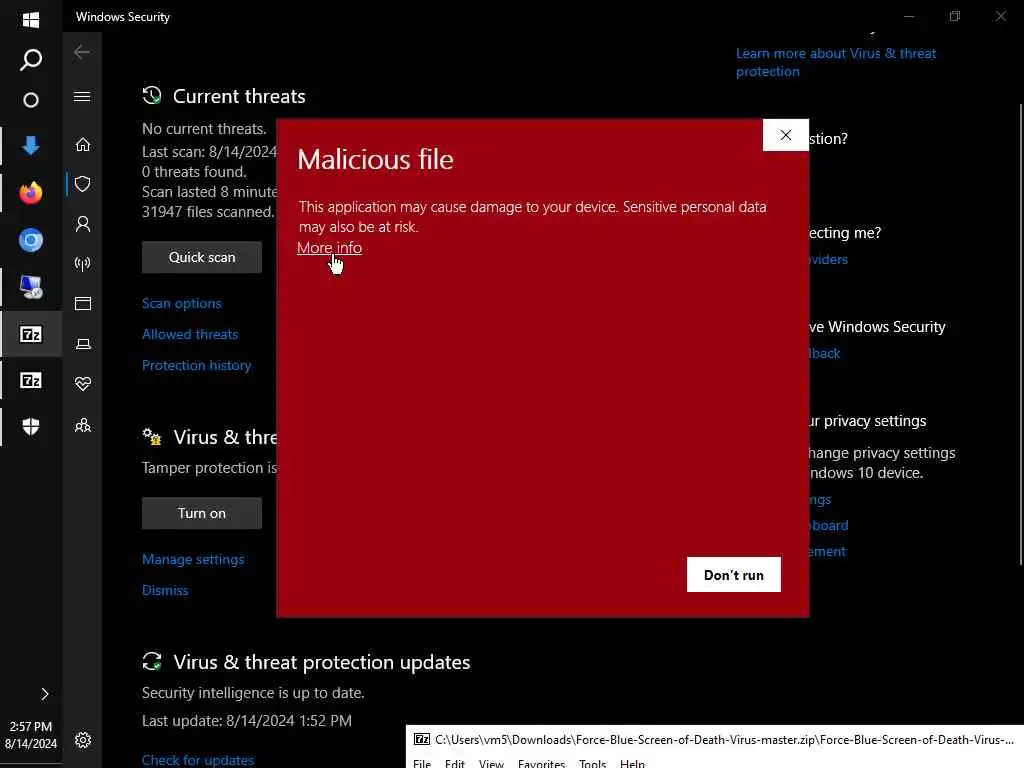This screenshot has height=768, width=1024.
Task: Open Cortana circle icon on taskbar
Action: point(31,100)
